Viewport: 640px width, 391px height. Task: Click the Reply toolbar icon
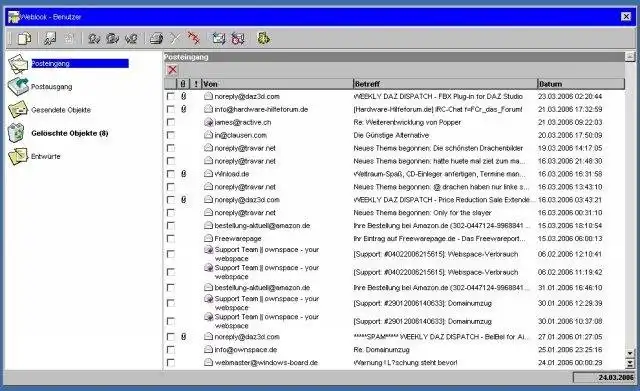[x=94, y=39]
